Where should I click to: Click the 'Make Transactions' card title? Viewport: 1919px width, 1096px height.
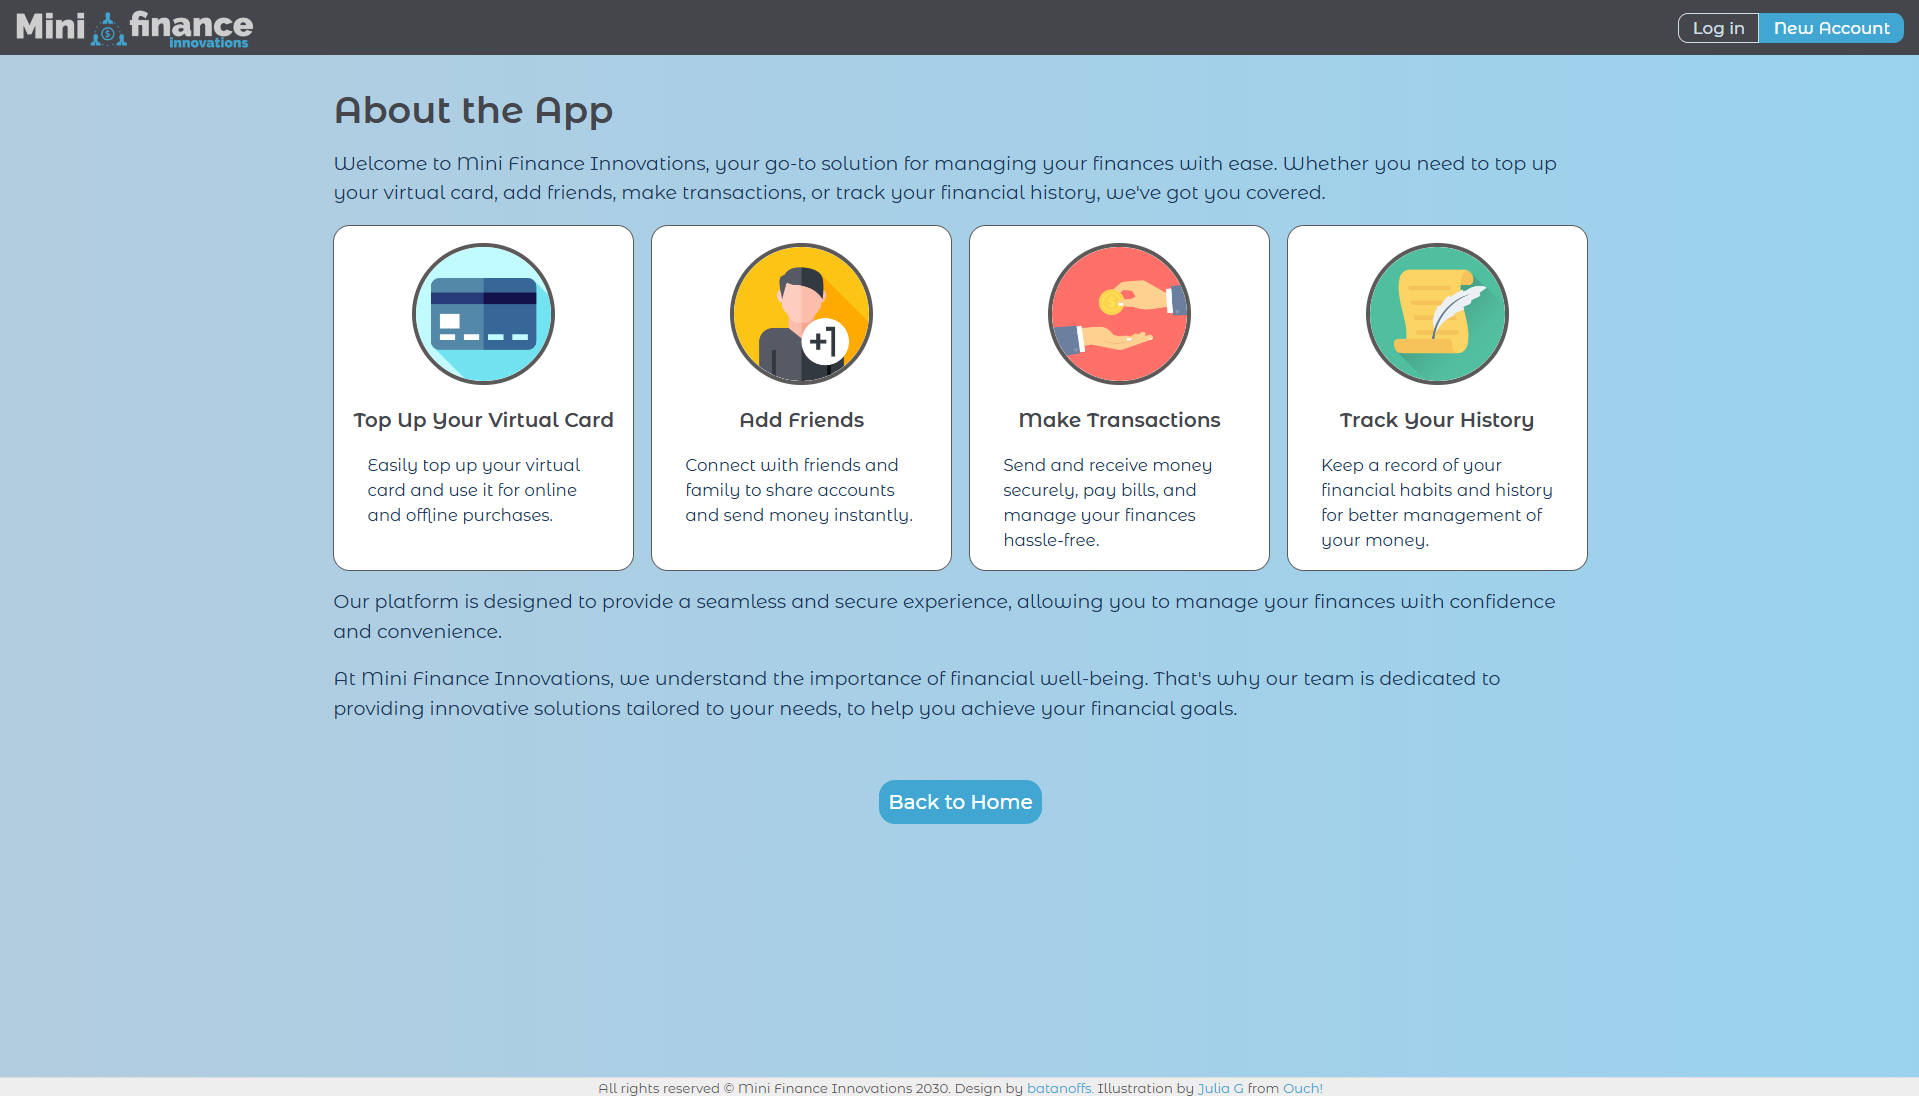click(x=1119, y=420)
